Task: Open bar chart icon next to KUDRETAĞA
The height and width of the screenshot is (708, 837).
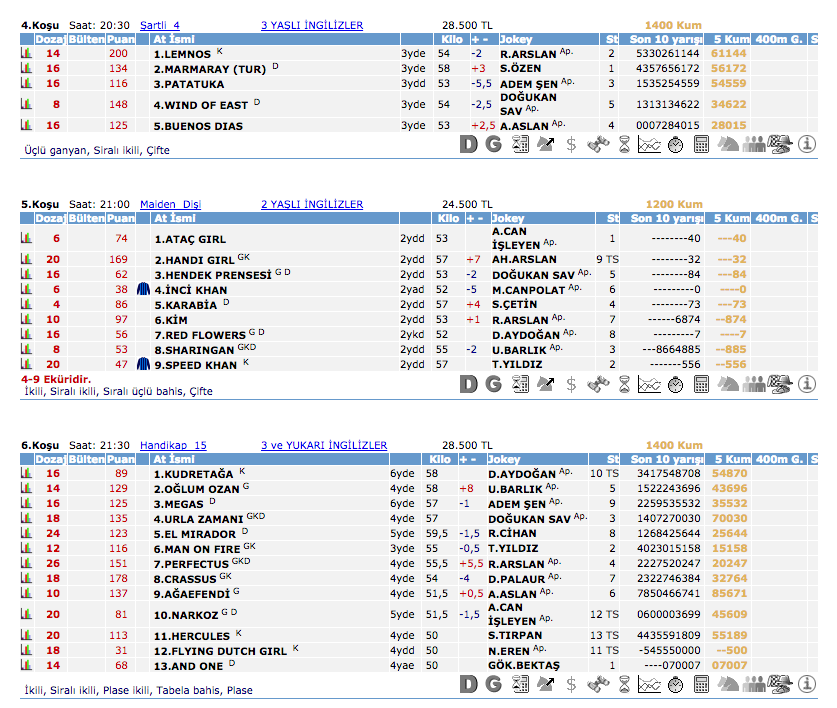Action: click(27, 473)
